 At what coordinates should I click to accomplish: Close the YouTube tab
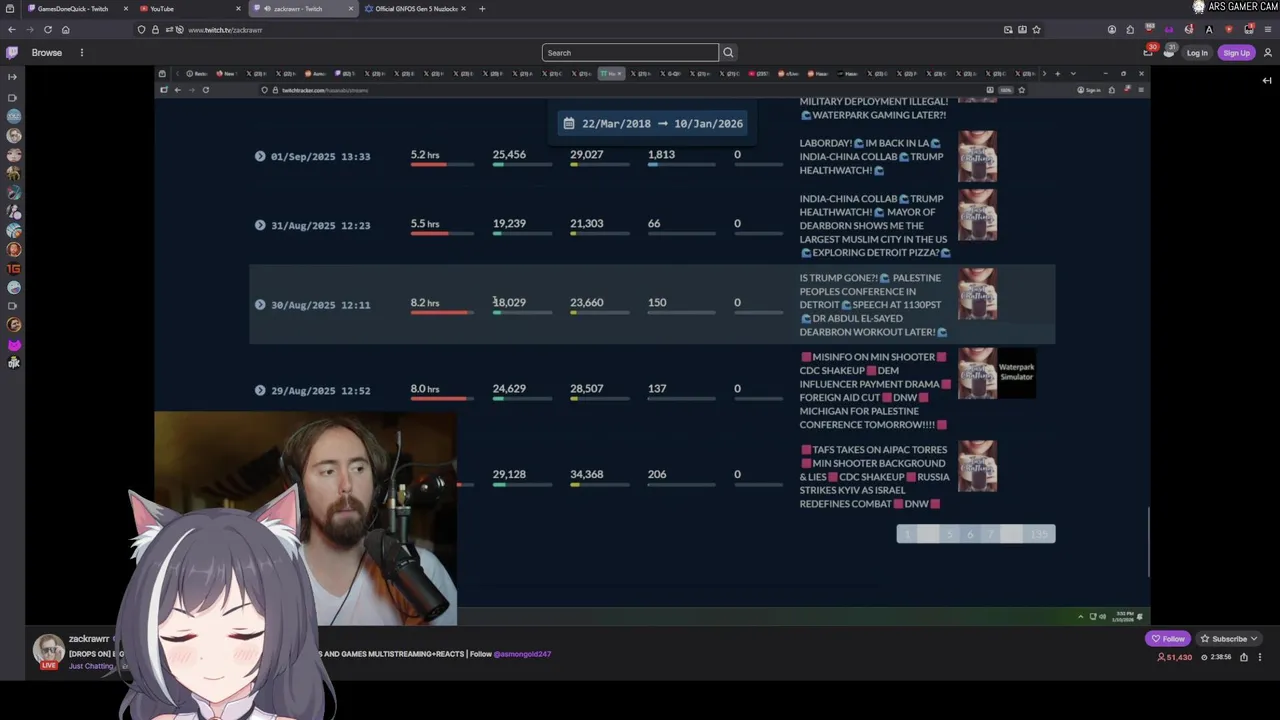coord(238,9)
